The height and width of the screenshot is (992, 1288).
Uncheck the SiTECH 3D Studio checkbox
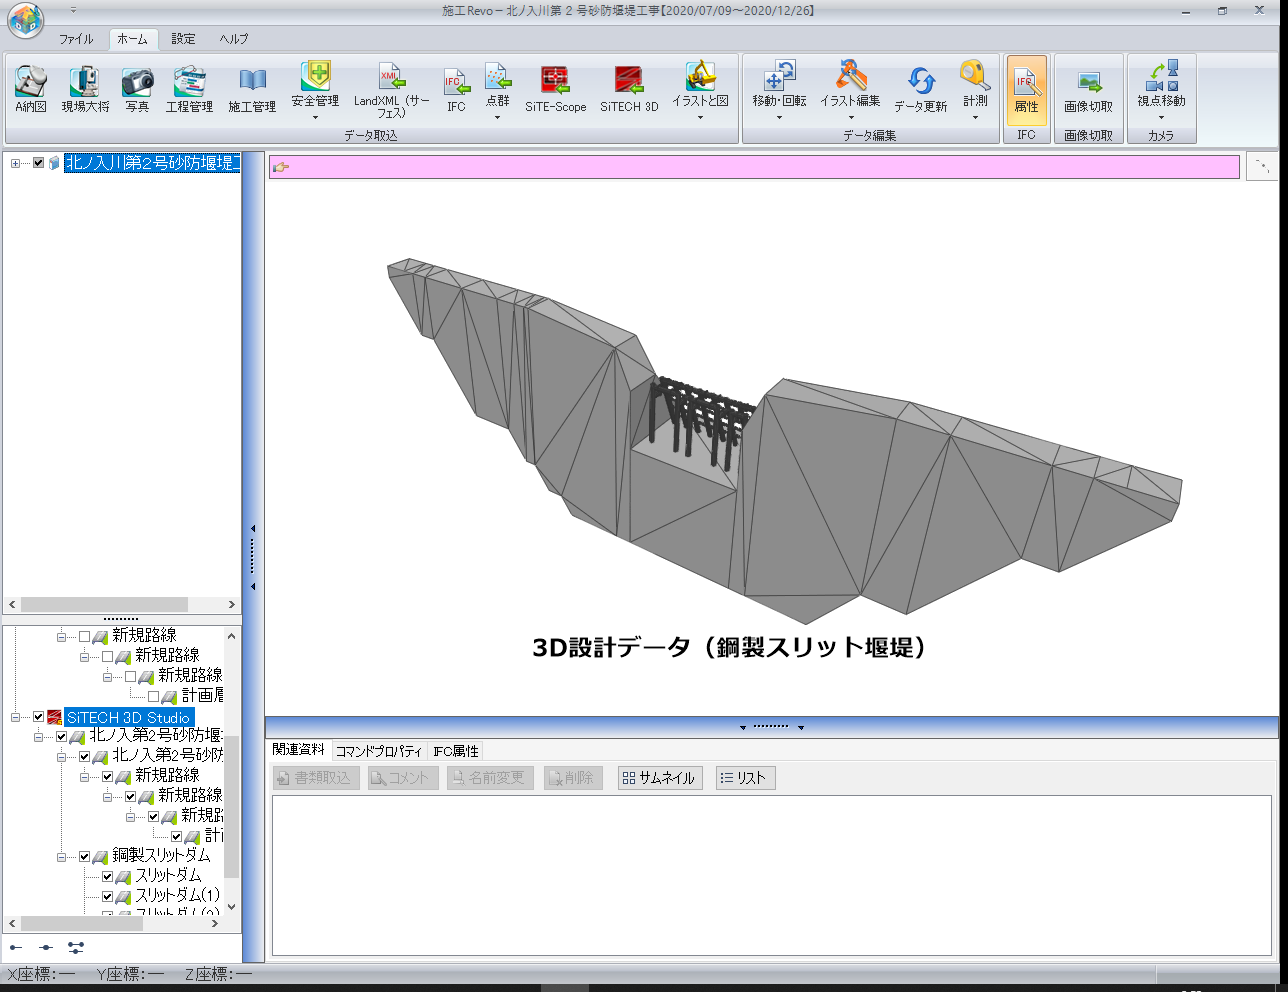(39, 717)
